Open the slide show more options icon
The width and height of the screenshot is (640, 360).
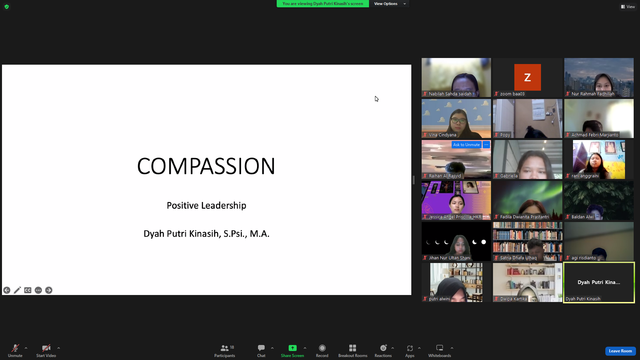(x=38, y=290)
